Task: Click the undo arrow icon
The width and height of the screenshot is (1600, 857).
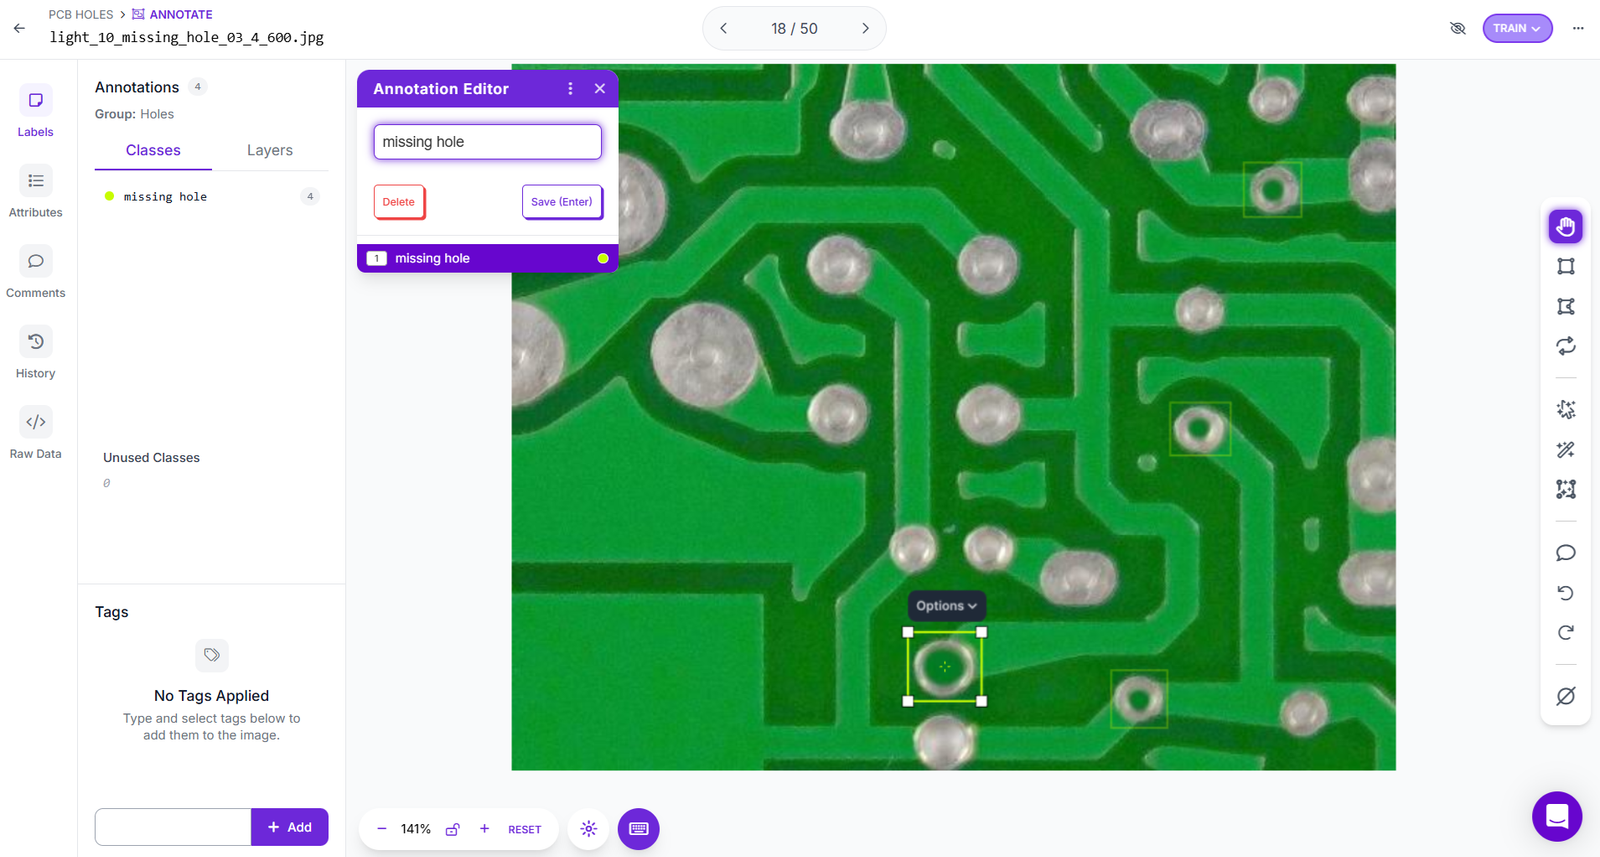Action: [x=1565, y=593]
